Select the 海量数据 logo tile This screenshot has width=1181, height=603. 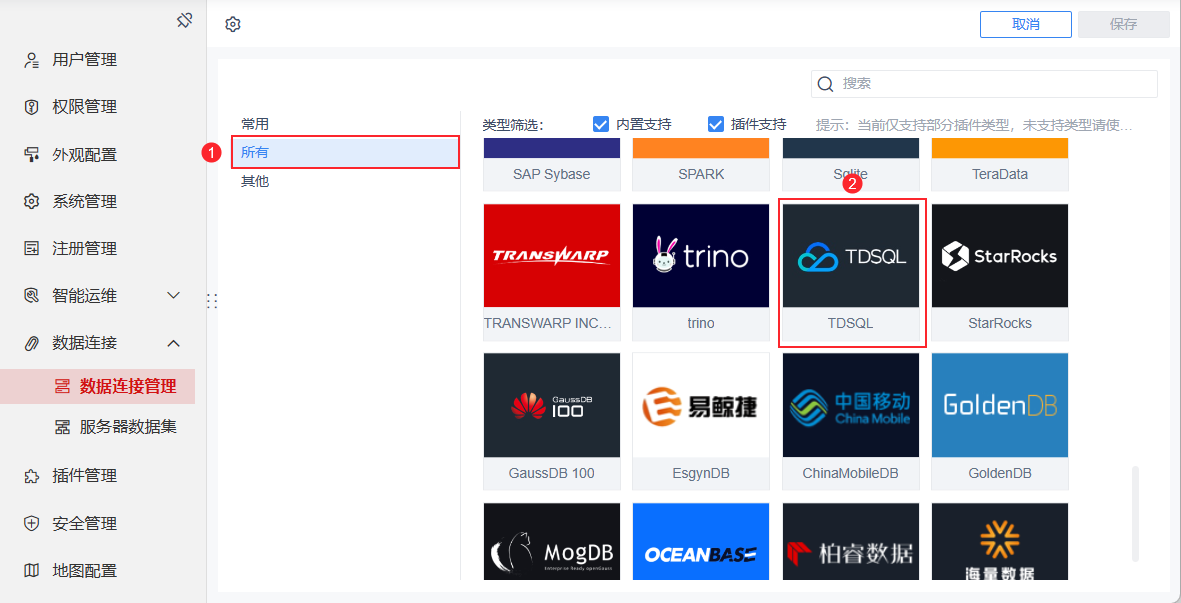pyautogui.click(x=1000, y=541)
